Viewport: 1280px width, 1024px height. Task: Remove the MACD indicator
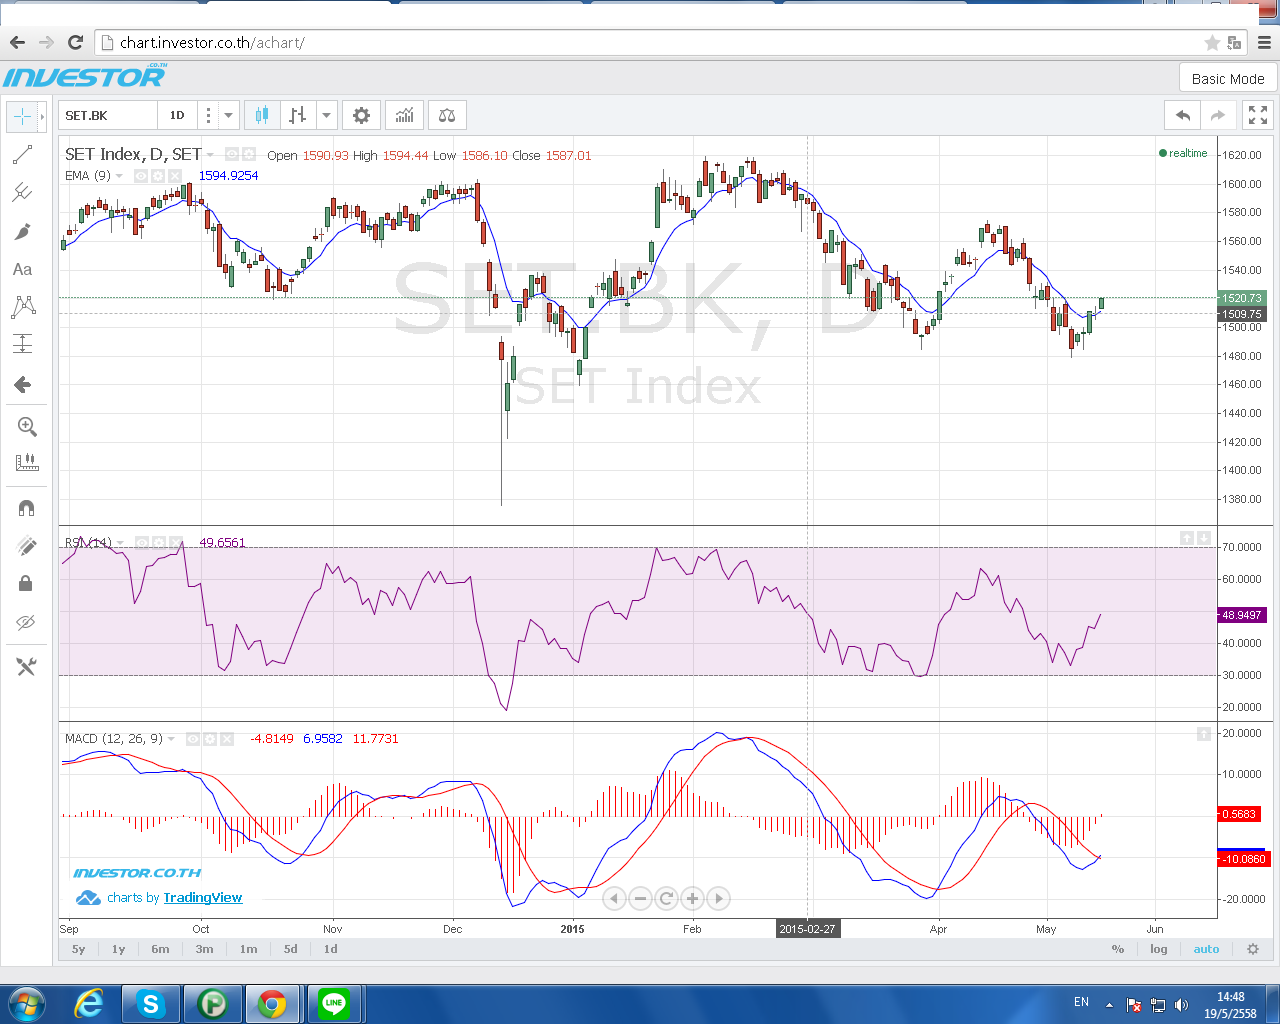coord(227,739)
